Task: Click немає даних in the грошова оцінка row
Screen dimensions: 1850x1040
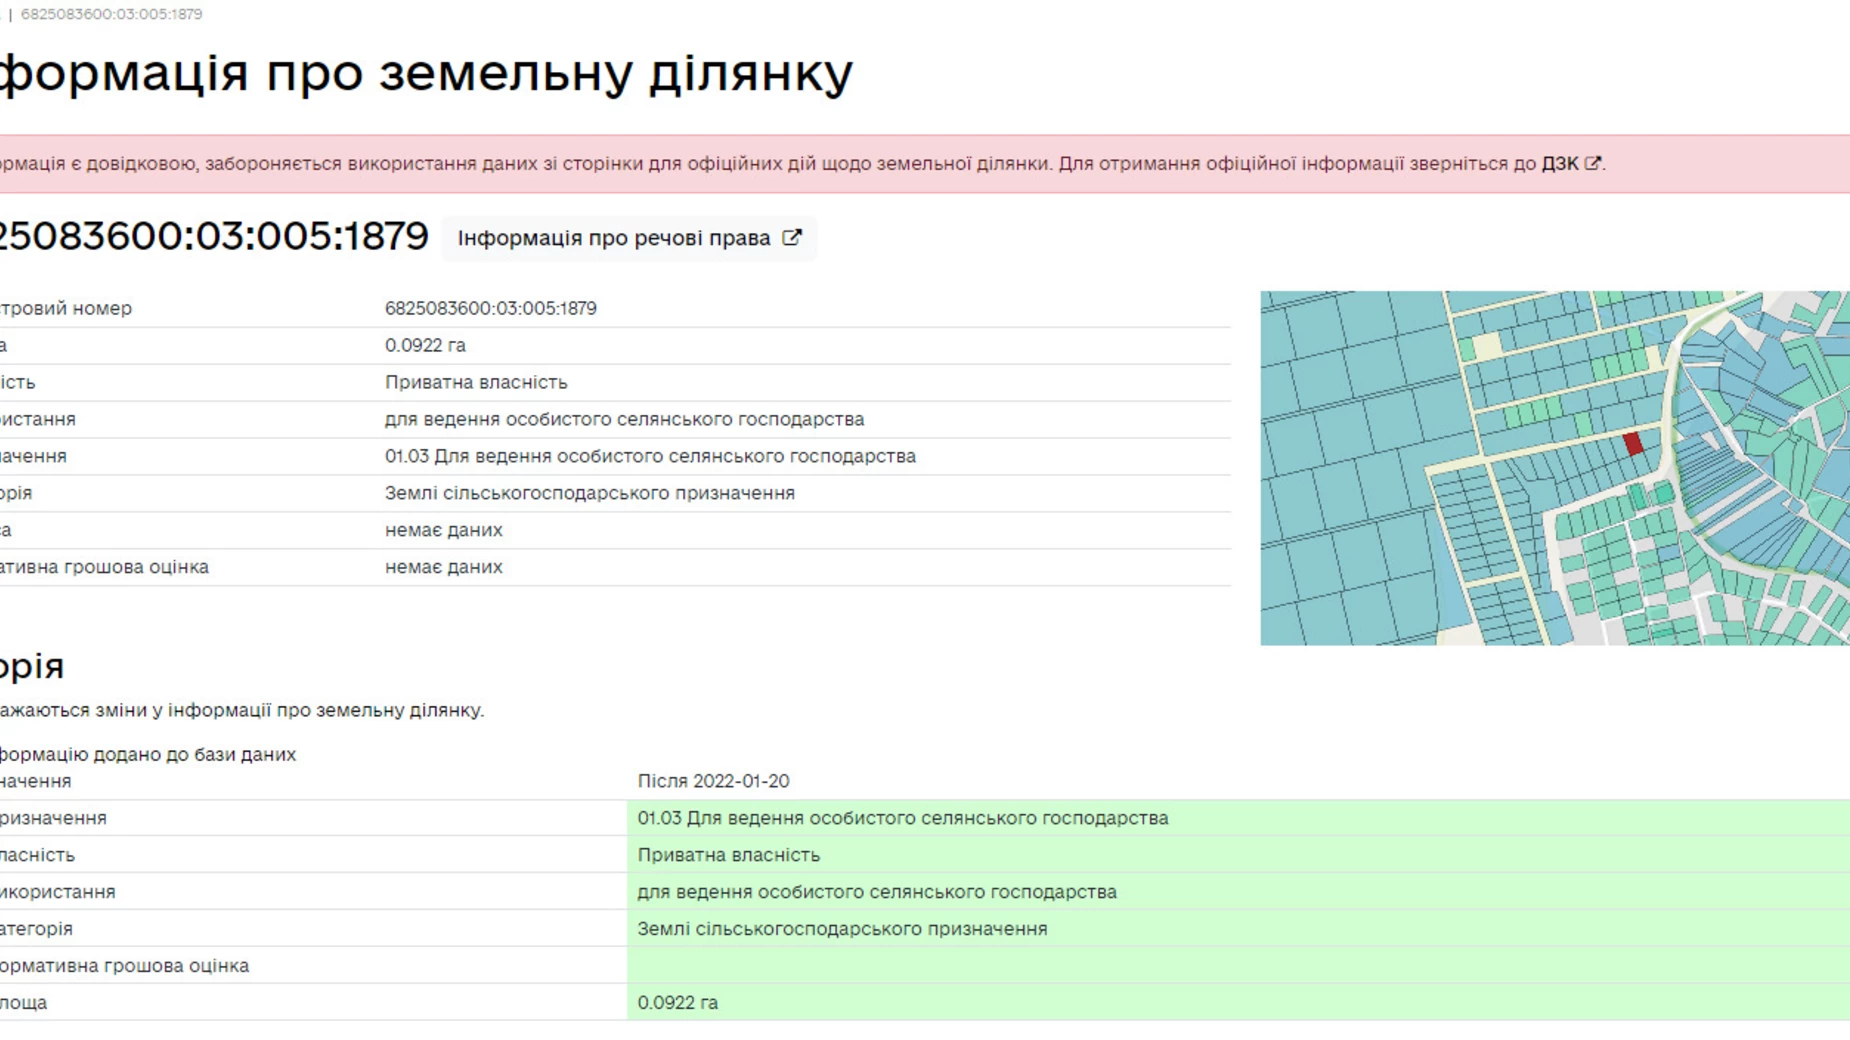Action: [443, 567]
